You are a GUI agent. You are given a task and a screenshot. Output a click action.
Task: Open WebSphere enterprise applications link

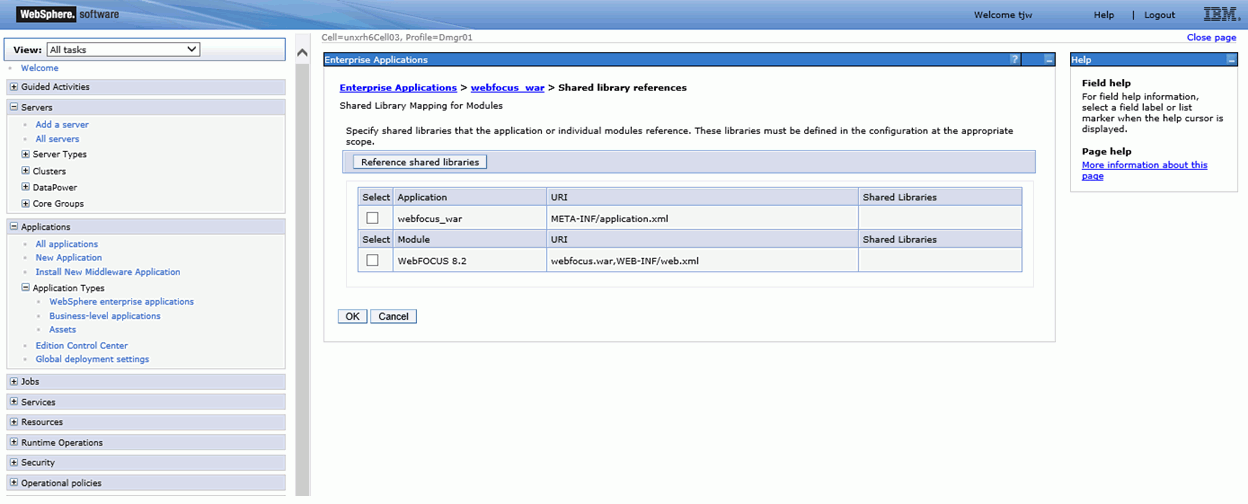pos(122,301)
